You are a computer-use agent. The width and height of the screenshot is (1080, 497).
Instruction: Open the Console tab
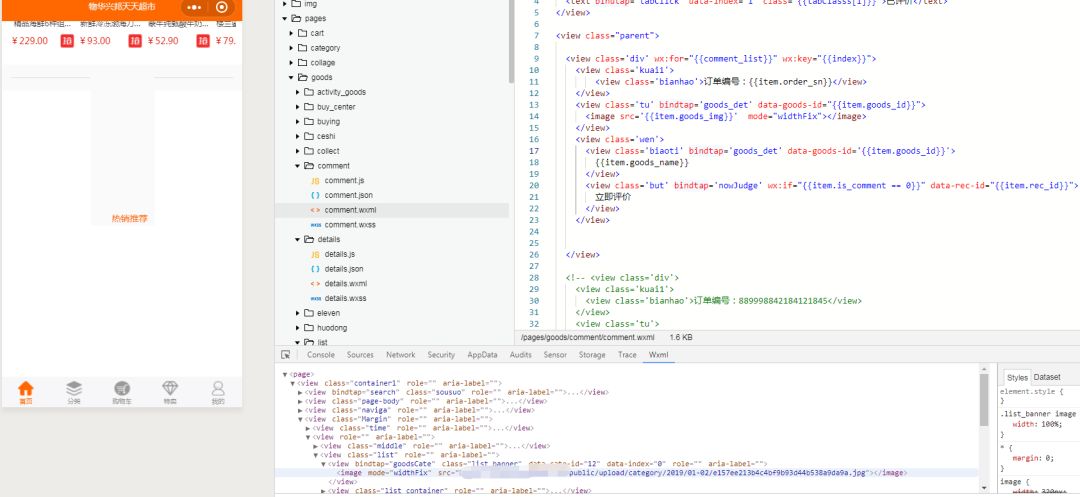(x=321, y=355)
